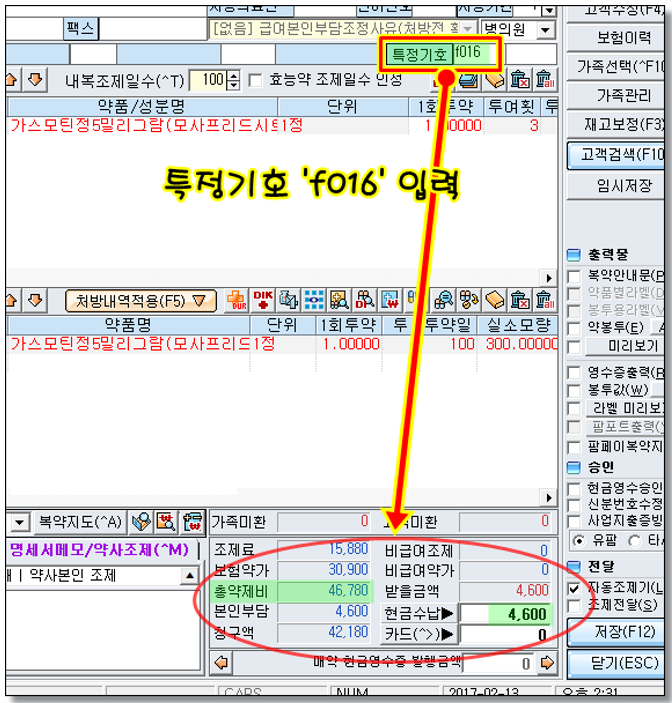Click the delete-all trash icon in upper toolbar
The width and height of the screenshot is (672, 703).
click(545, 79)
